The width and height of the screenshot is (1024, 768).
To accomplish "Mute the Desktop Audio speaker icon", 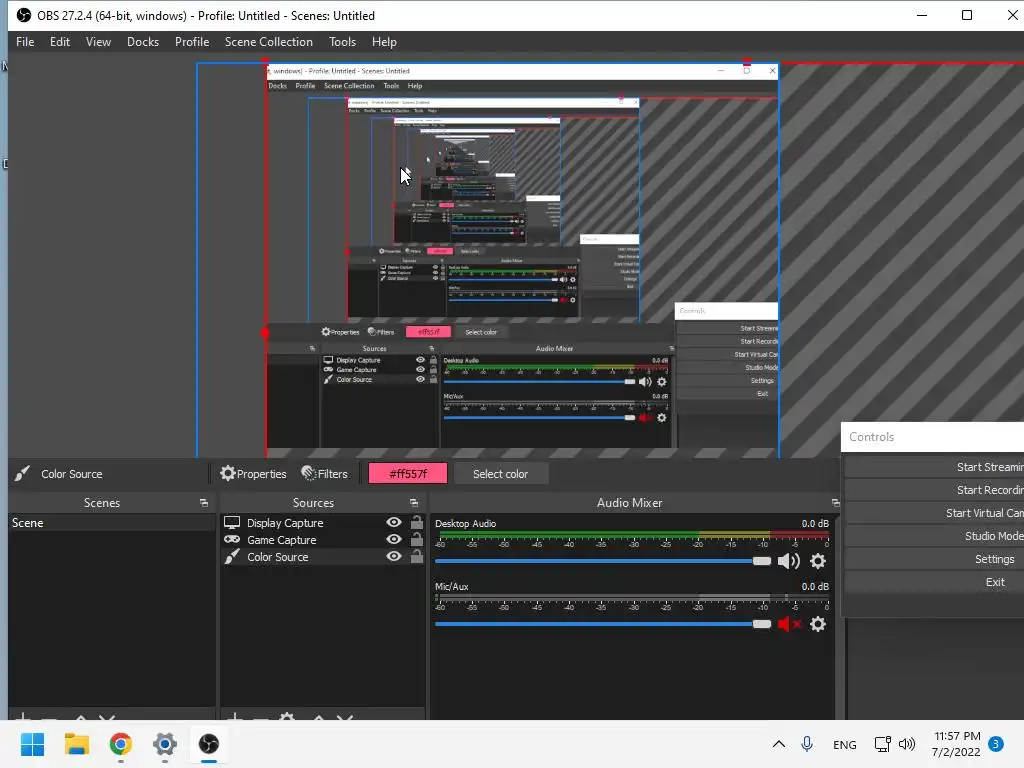I will [x=788, y=561].
